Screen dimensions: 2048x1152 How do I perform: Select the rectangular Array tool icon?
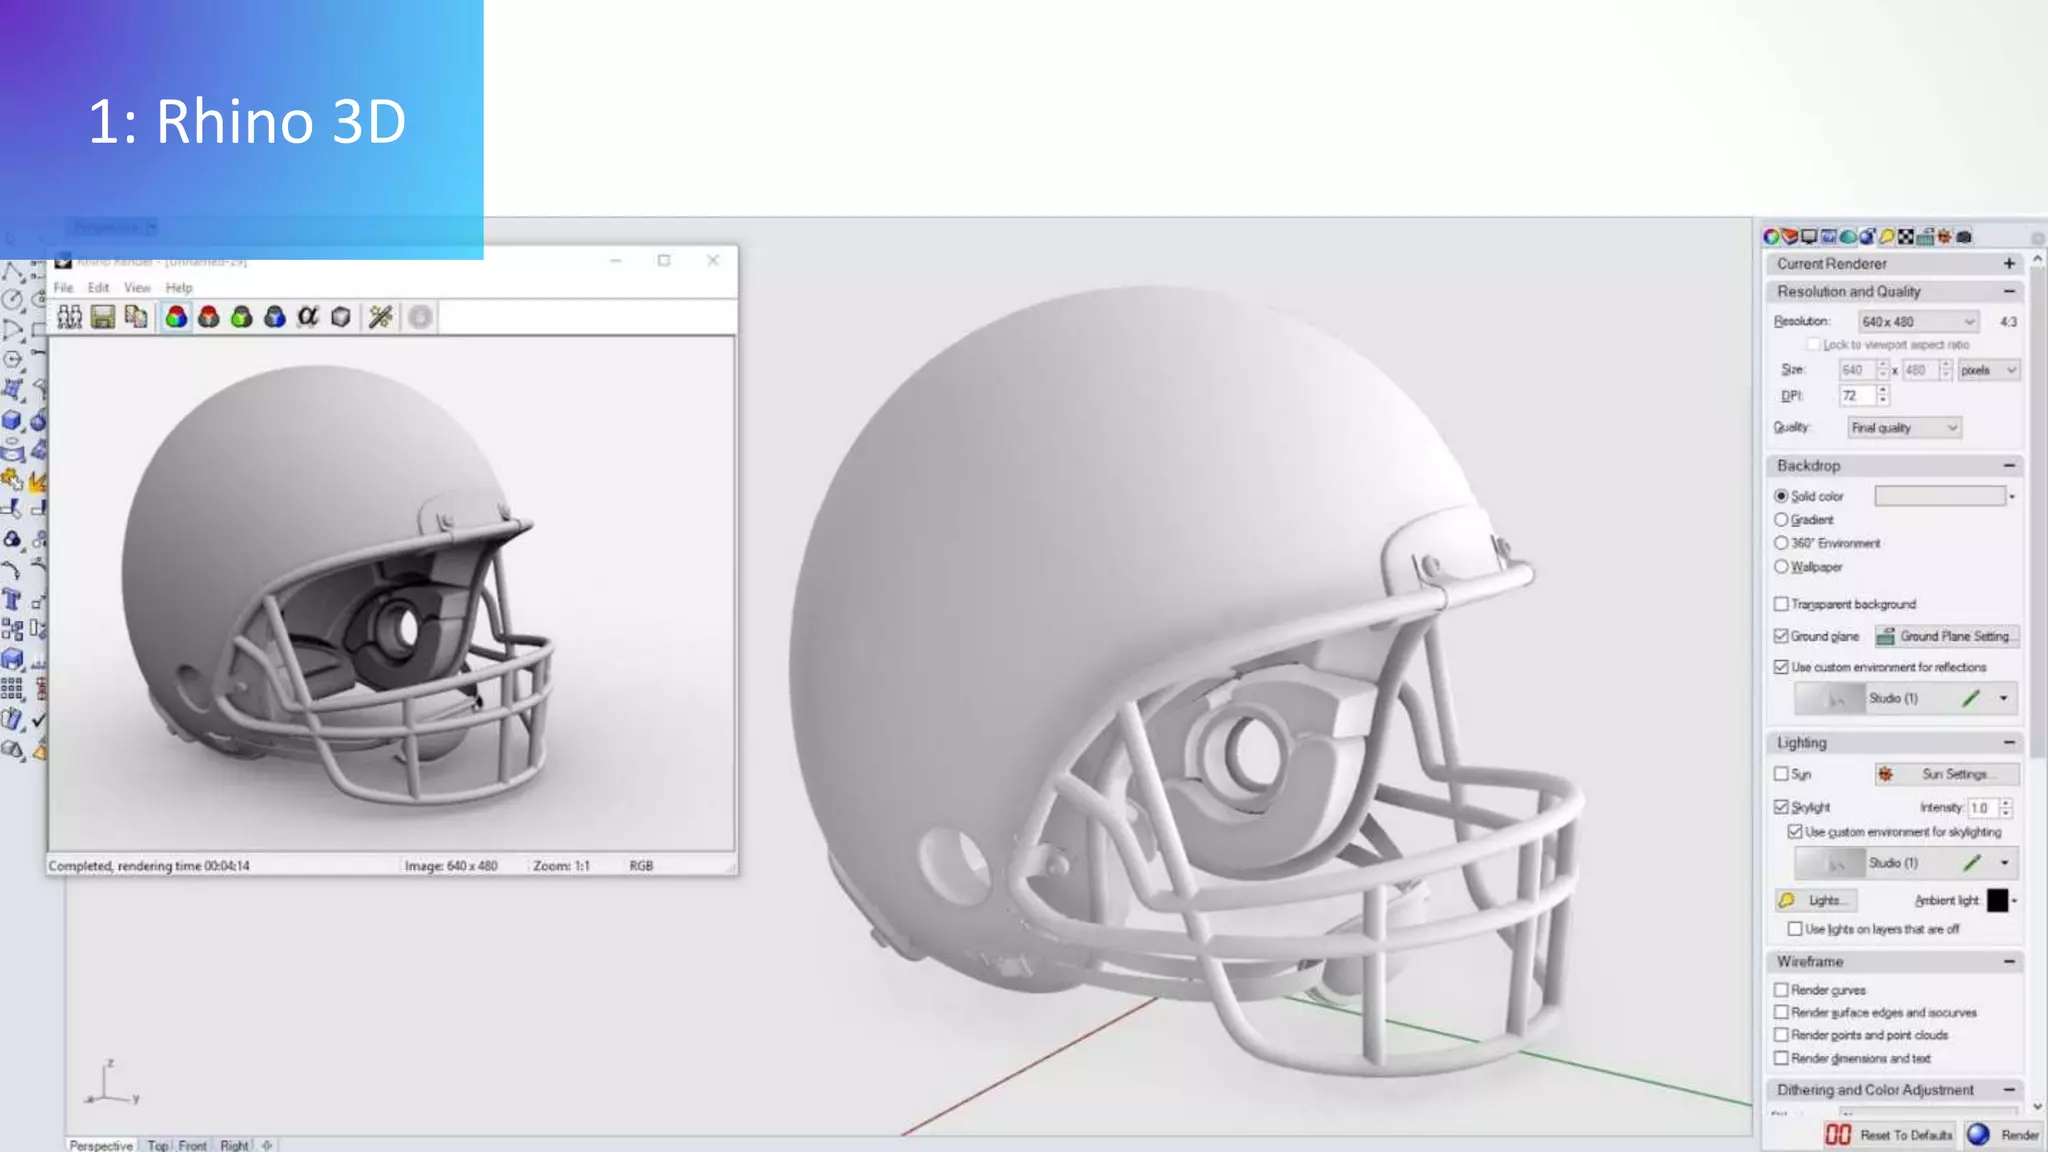[x=12, y=689]
